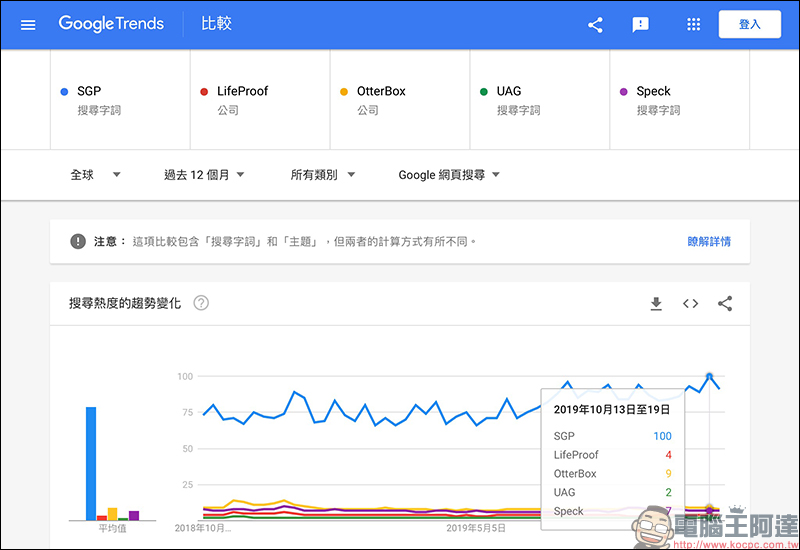Click the share icon in top header
800x550 pixels.
click(x=595, y=24)
